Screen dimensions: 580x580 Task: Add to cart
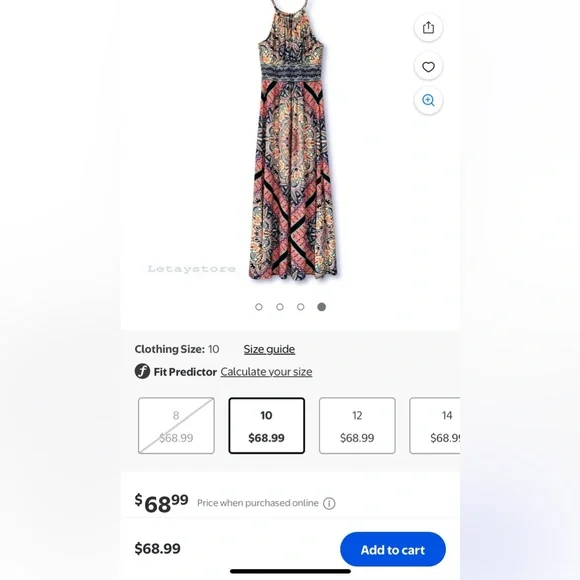393,550
